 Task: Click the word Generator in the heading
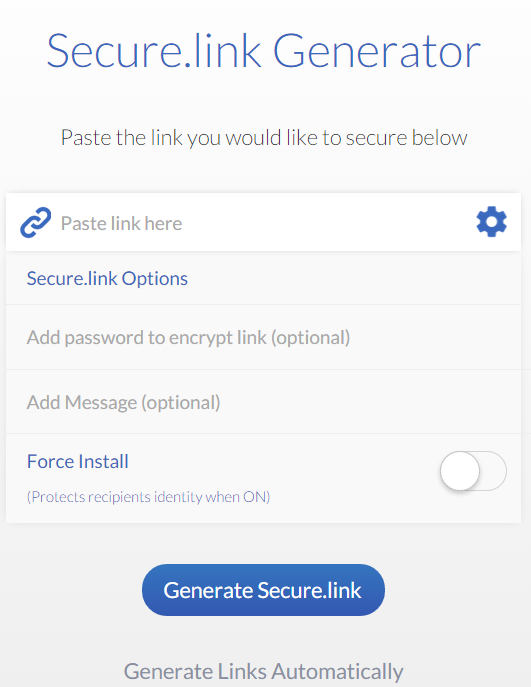click(x=377, y=52)
